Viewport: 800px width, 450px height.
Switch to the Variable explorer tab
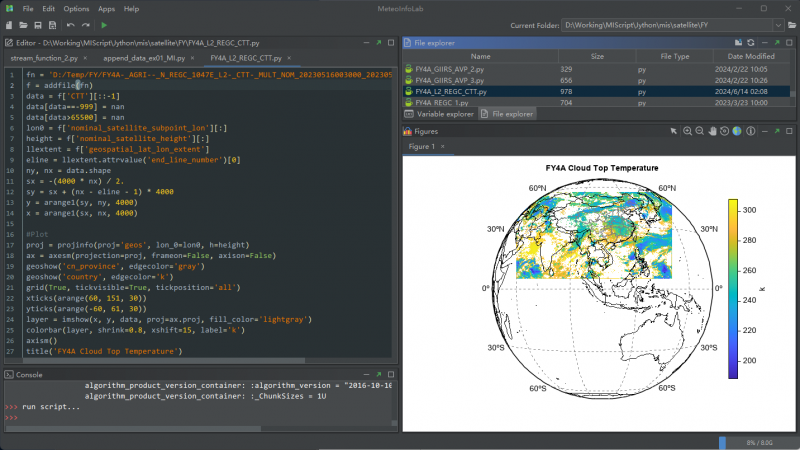tap(445, 115)
